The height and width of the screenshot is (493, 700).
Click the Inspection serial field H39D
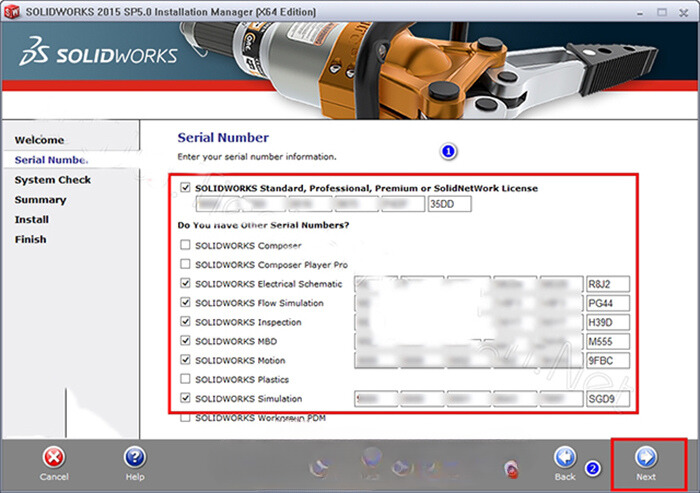click(608, 322)
